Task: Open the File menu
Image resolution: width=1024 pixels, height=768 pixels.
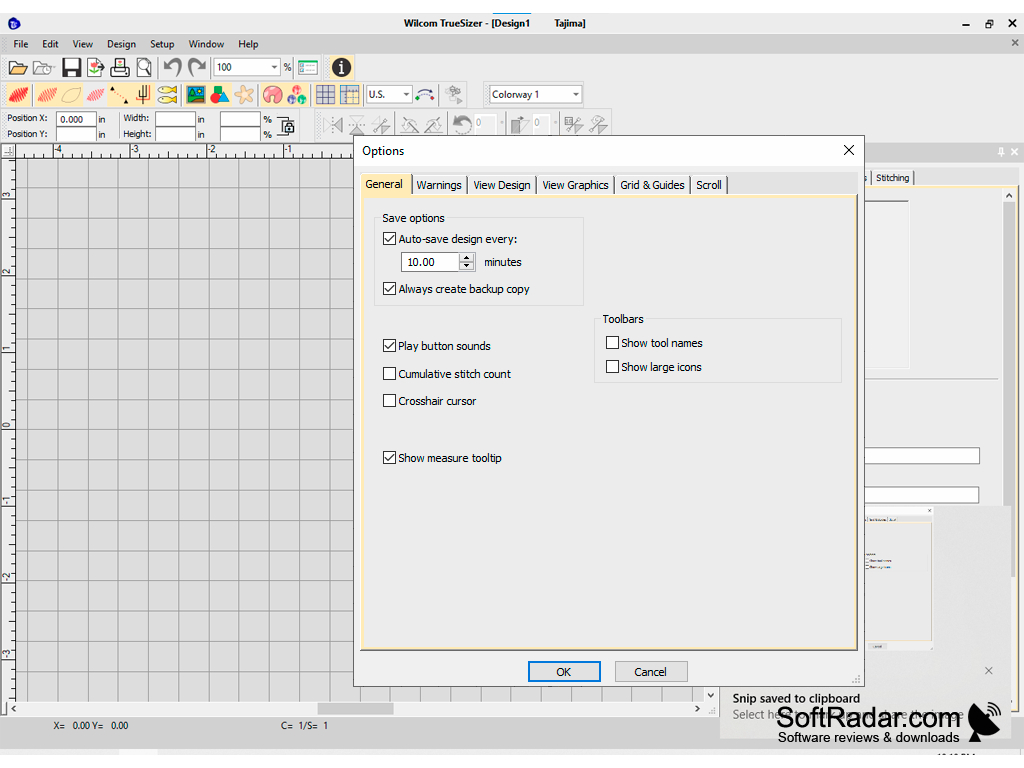Action: pyautogui.click(x=21, y=44)
